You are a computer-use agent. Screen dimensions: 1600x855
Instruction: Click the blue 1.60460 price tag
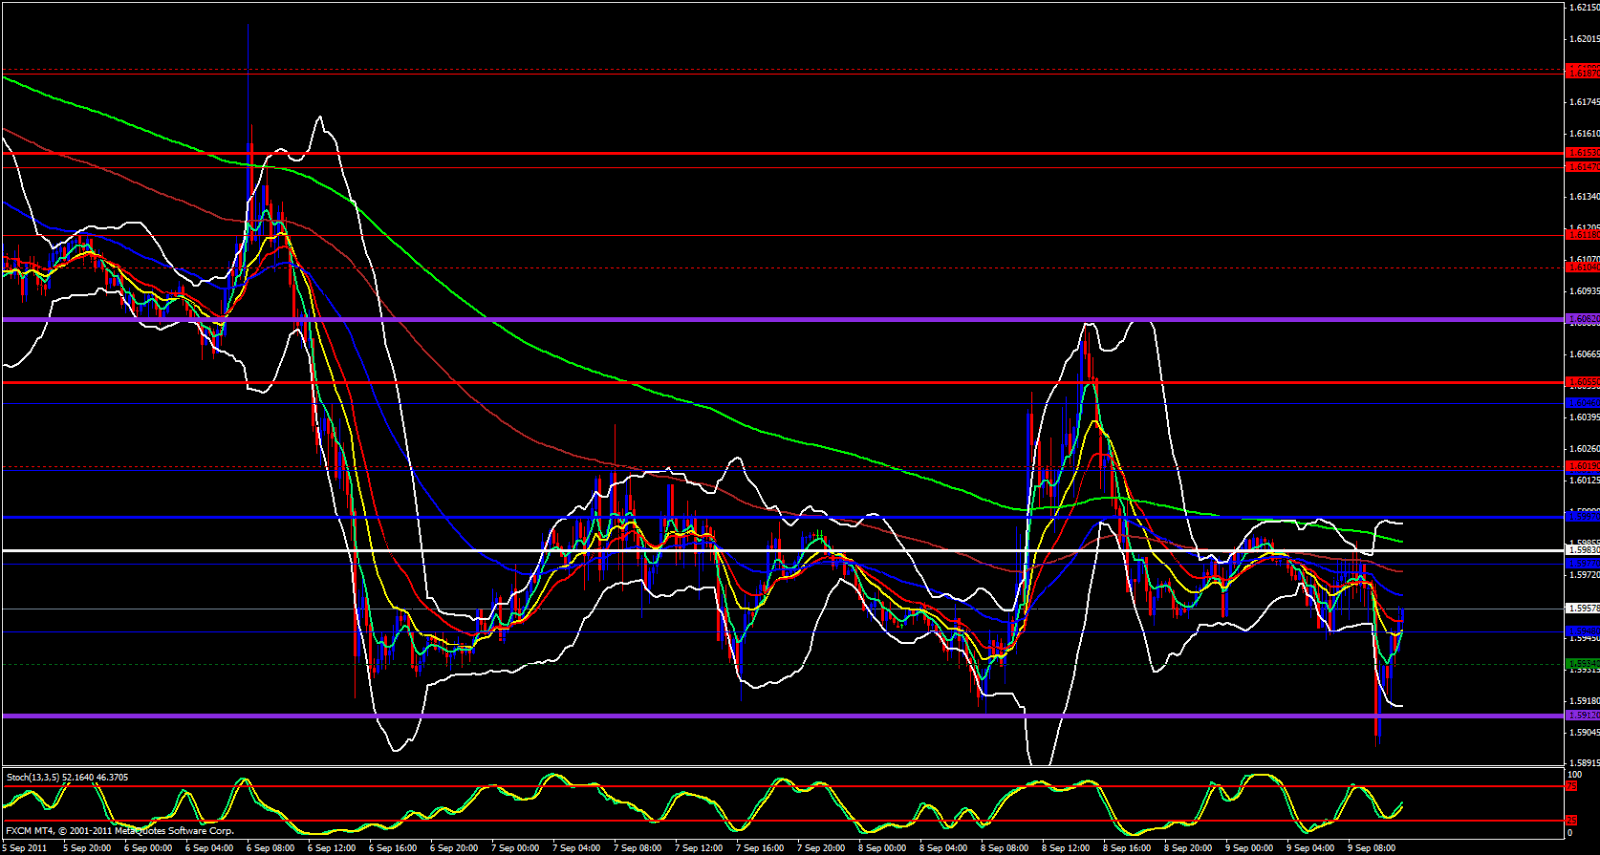point(1582,403)
